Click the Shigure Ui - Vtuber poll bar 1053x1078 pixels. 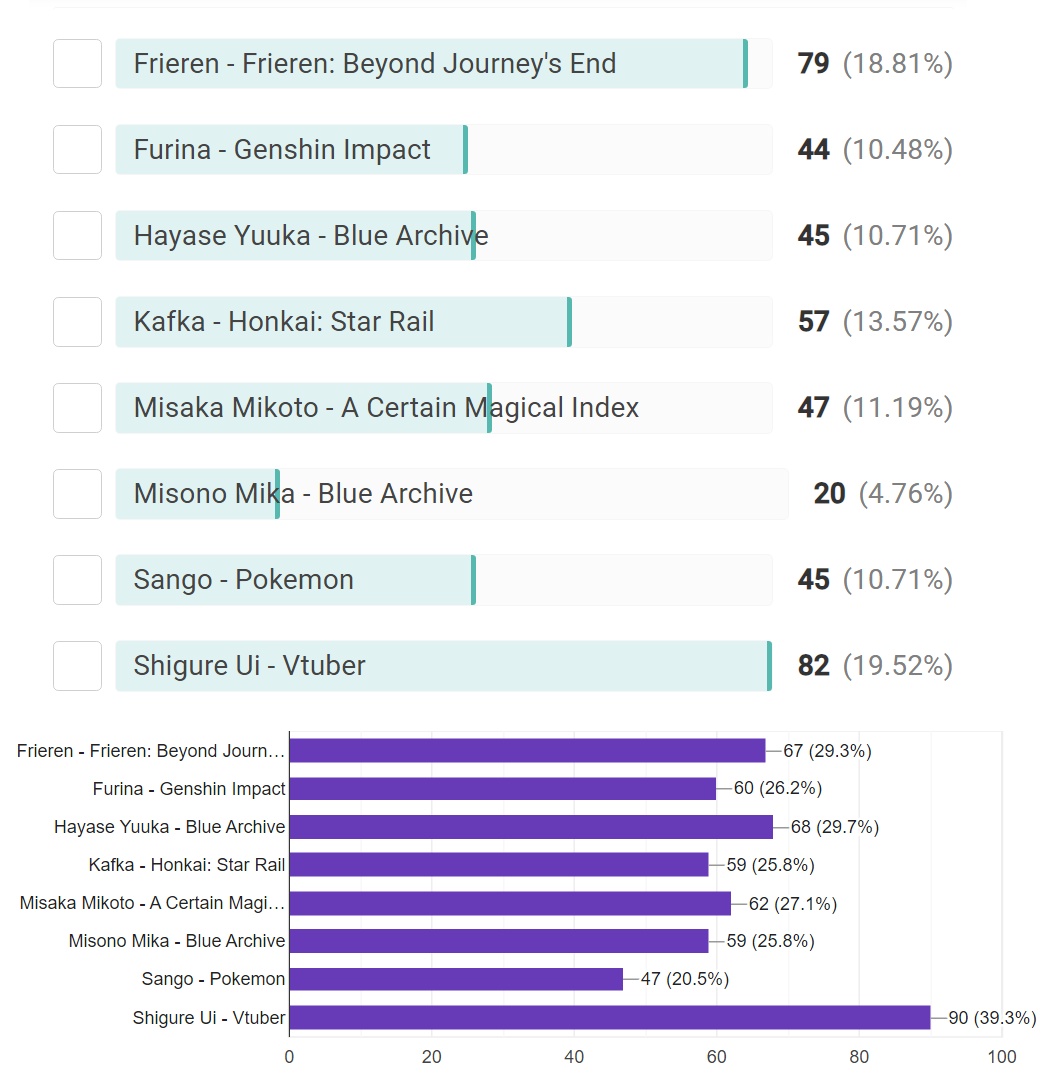click(x=443, y=666)
